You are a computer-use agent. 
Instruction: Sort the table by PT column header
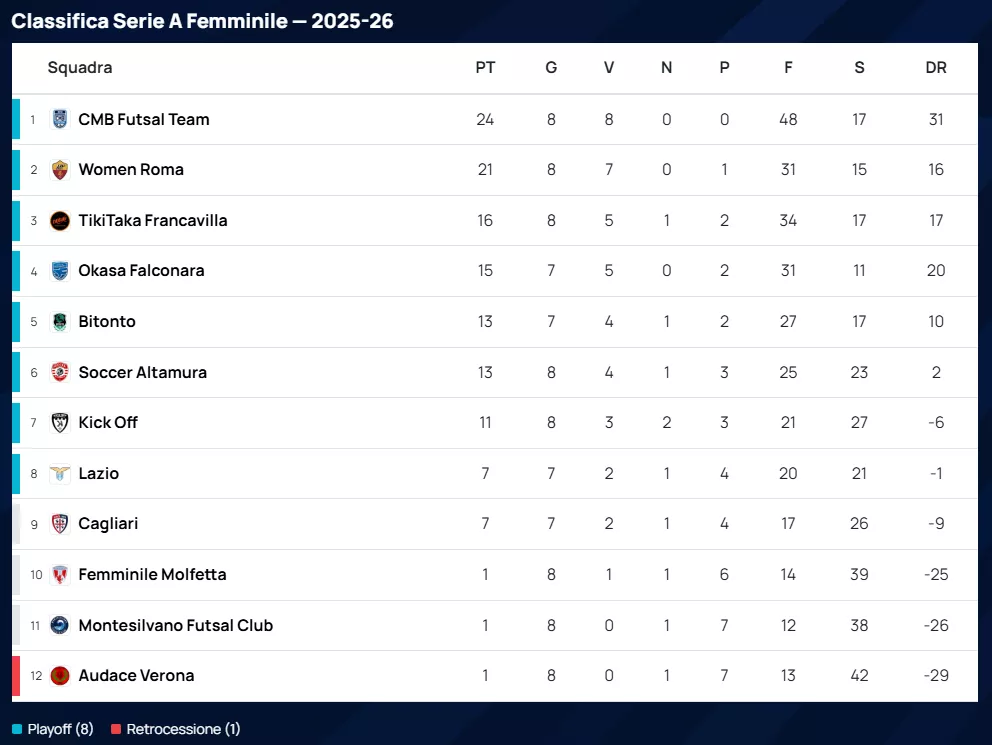click(x=485, y=68)
